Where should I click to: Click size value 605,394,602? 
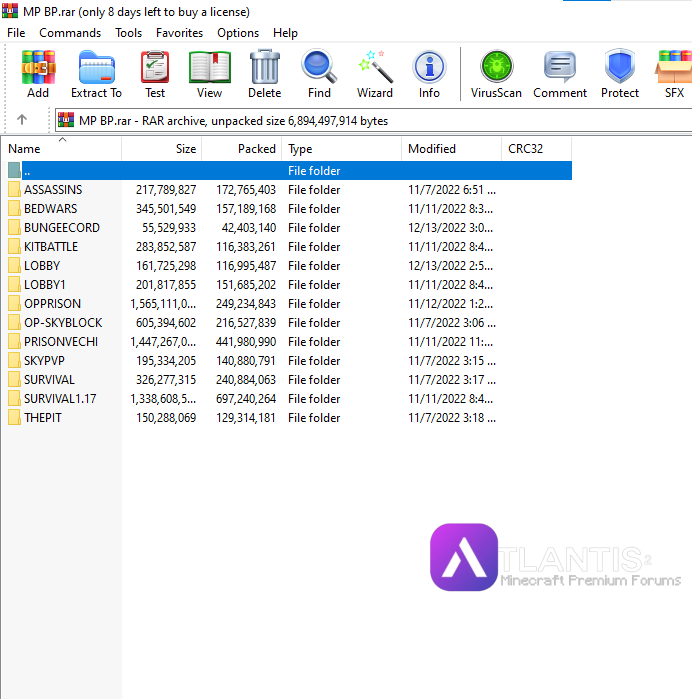166,323
